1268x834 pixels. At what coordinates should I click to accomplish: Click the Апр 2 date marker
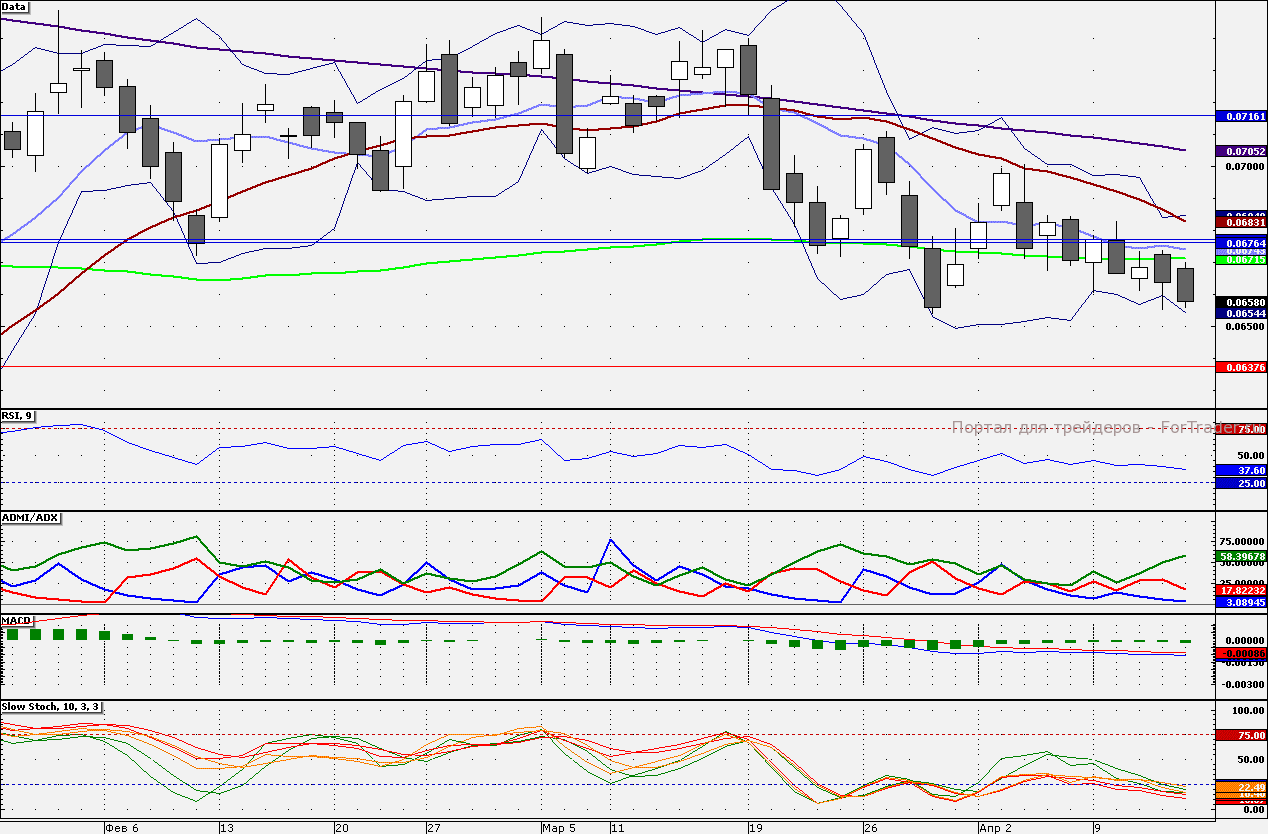tap(995, 828)
